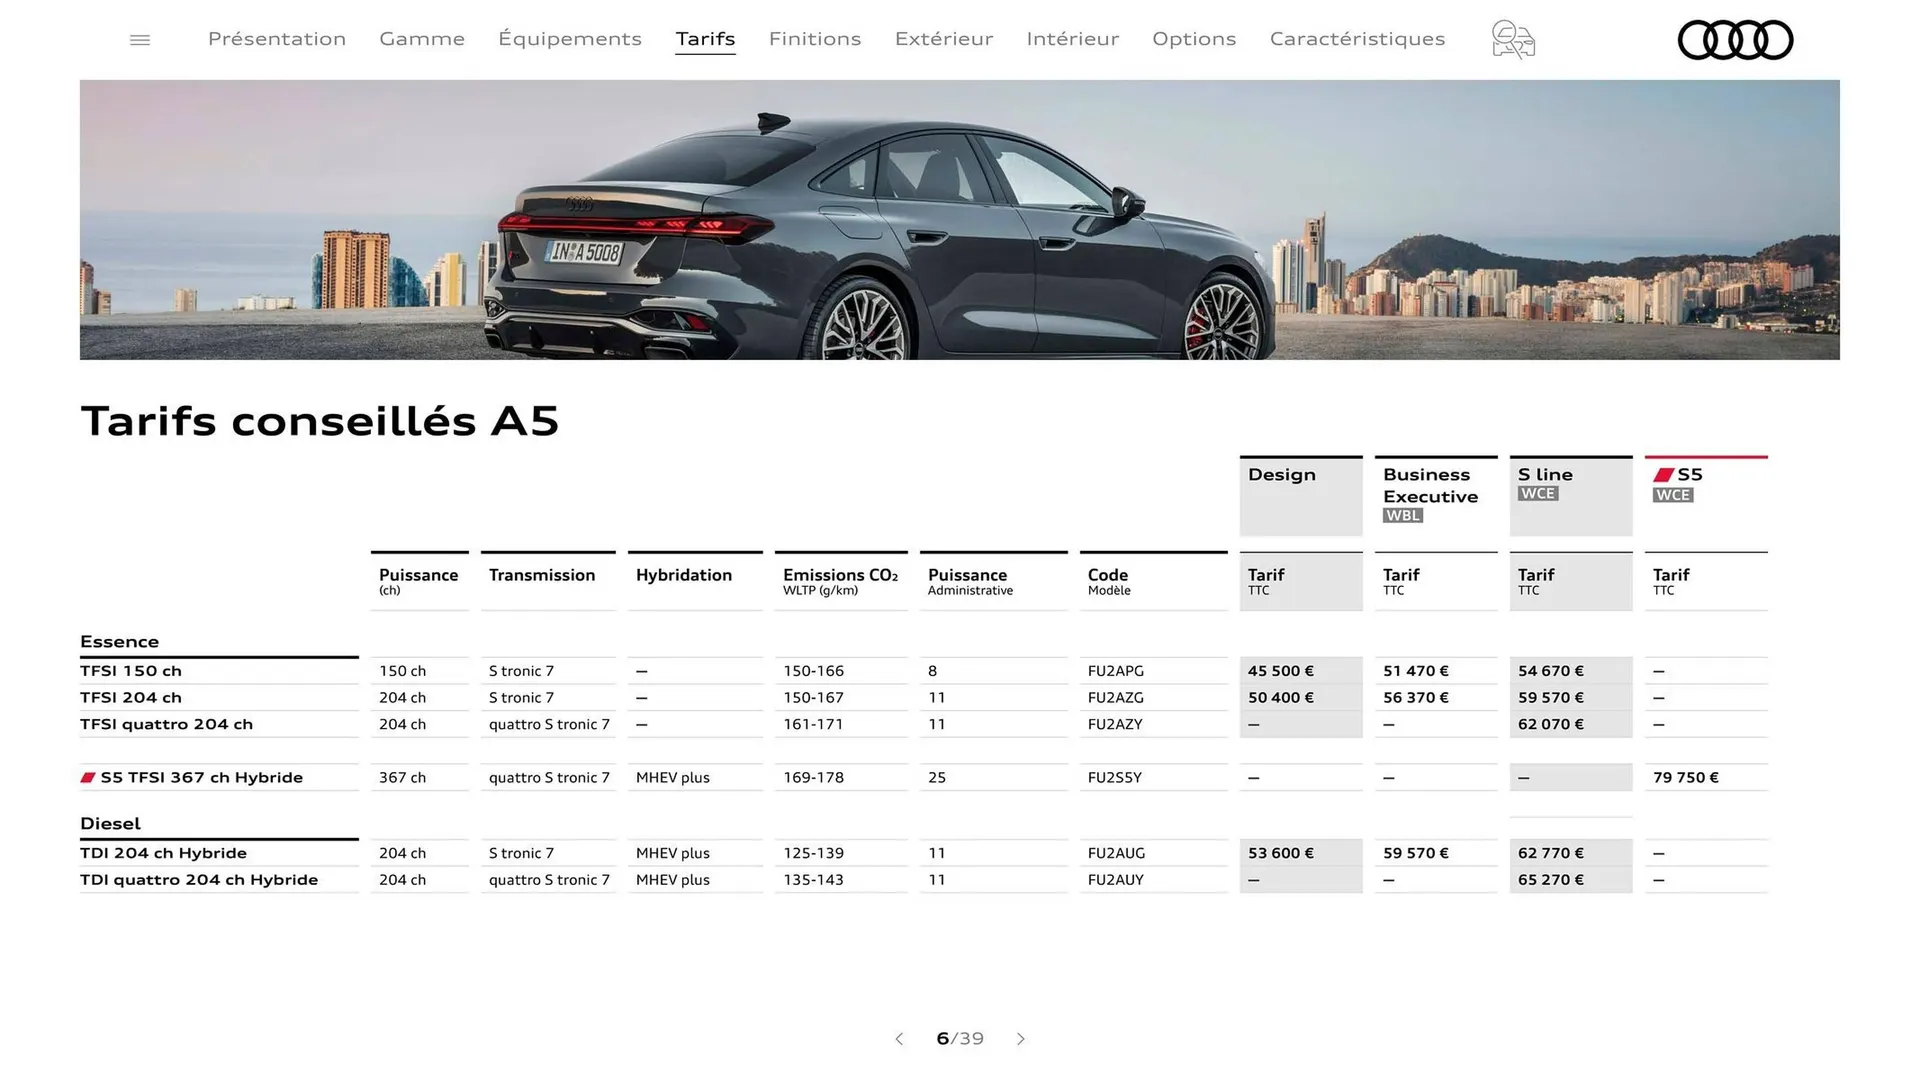The height and width of the screenshot is (1080, 1920).
Task: Navigate to the Gamme section
Action: point(422,39)
